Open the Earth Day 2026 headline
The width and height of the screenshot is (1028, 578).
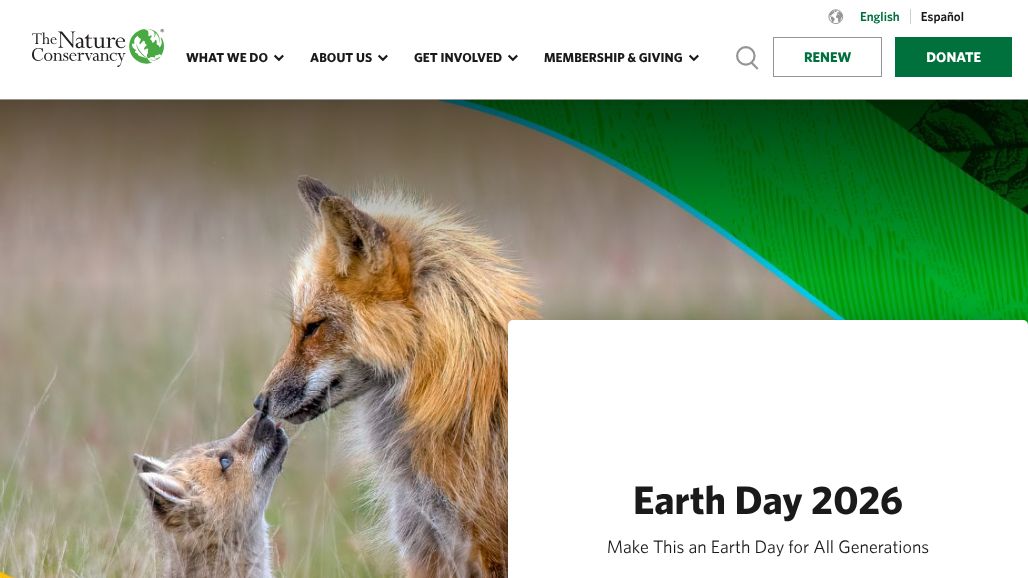point(768,501)
